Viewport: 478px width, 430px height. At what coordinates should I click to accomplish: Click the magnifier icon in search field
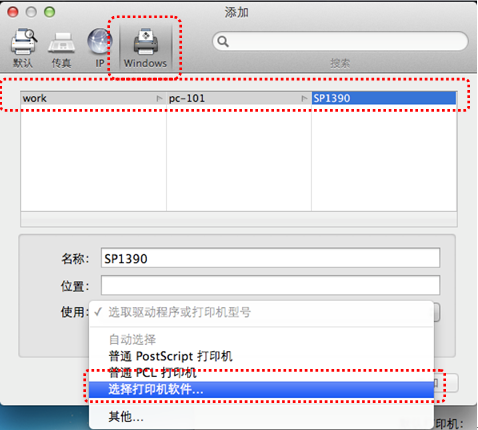[223, 41]
